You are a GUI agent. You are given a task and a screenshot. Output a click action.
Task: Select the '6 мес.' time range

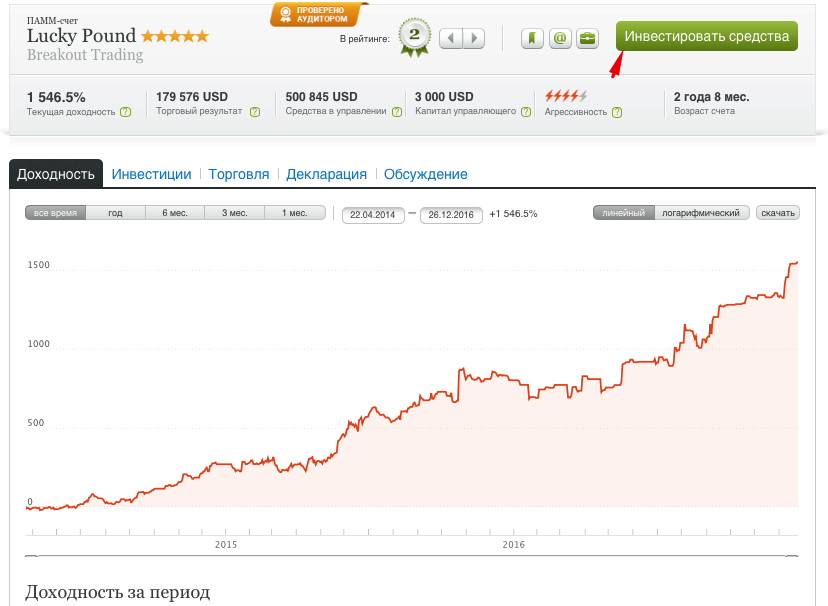(175, 213)
